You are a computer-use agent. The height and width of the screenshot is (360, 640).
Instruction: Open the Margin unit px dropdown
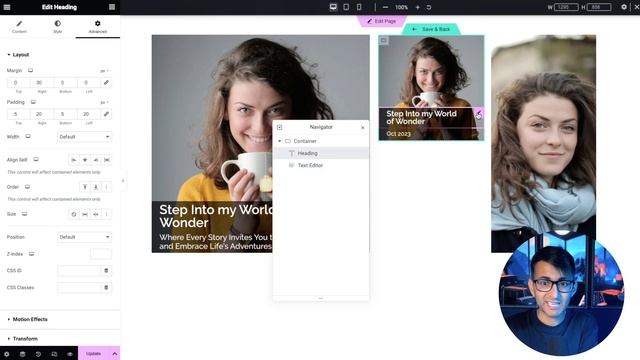point(104,71)
